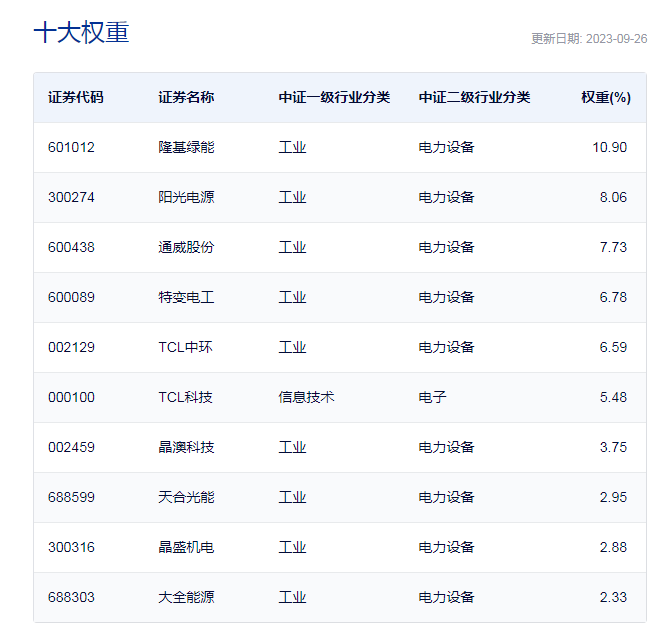Click 电力设备 in the 隆基绿能 row
Image resolution: width=663 pixels, height=643 pixels.
point(446,147)
